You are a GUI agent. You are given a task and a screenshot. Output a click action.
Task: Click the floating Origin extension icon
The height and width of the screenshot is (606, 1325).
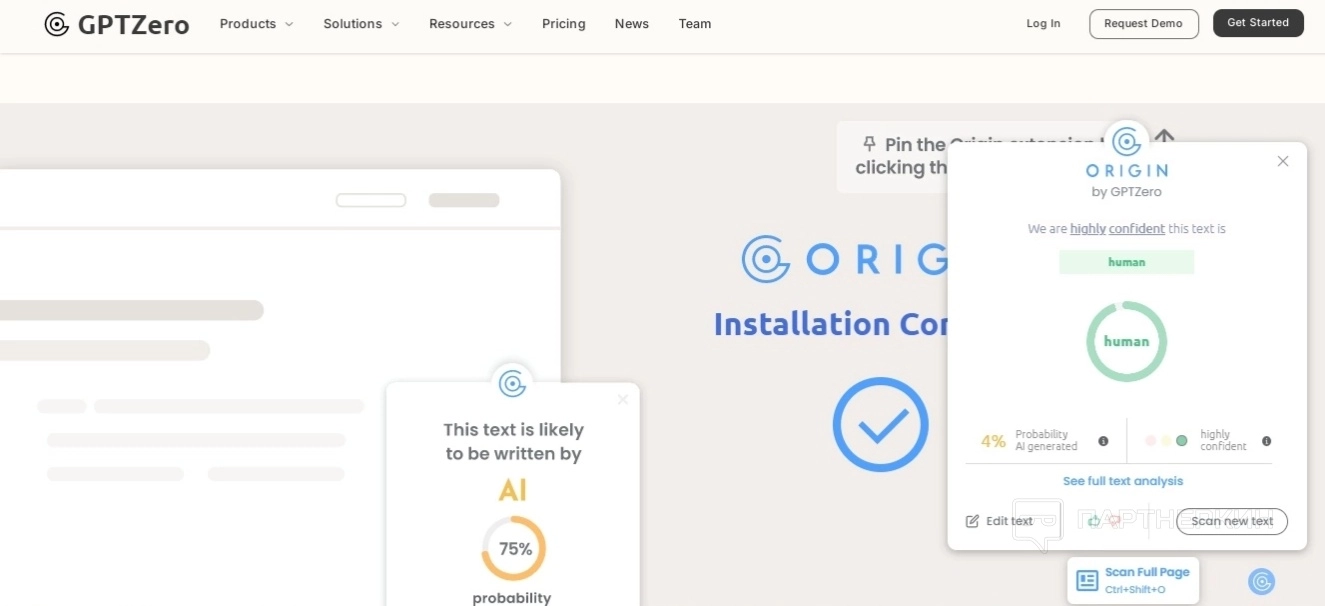(x=1262, y=581)
